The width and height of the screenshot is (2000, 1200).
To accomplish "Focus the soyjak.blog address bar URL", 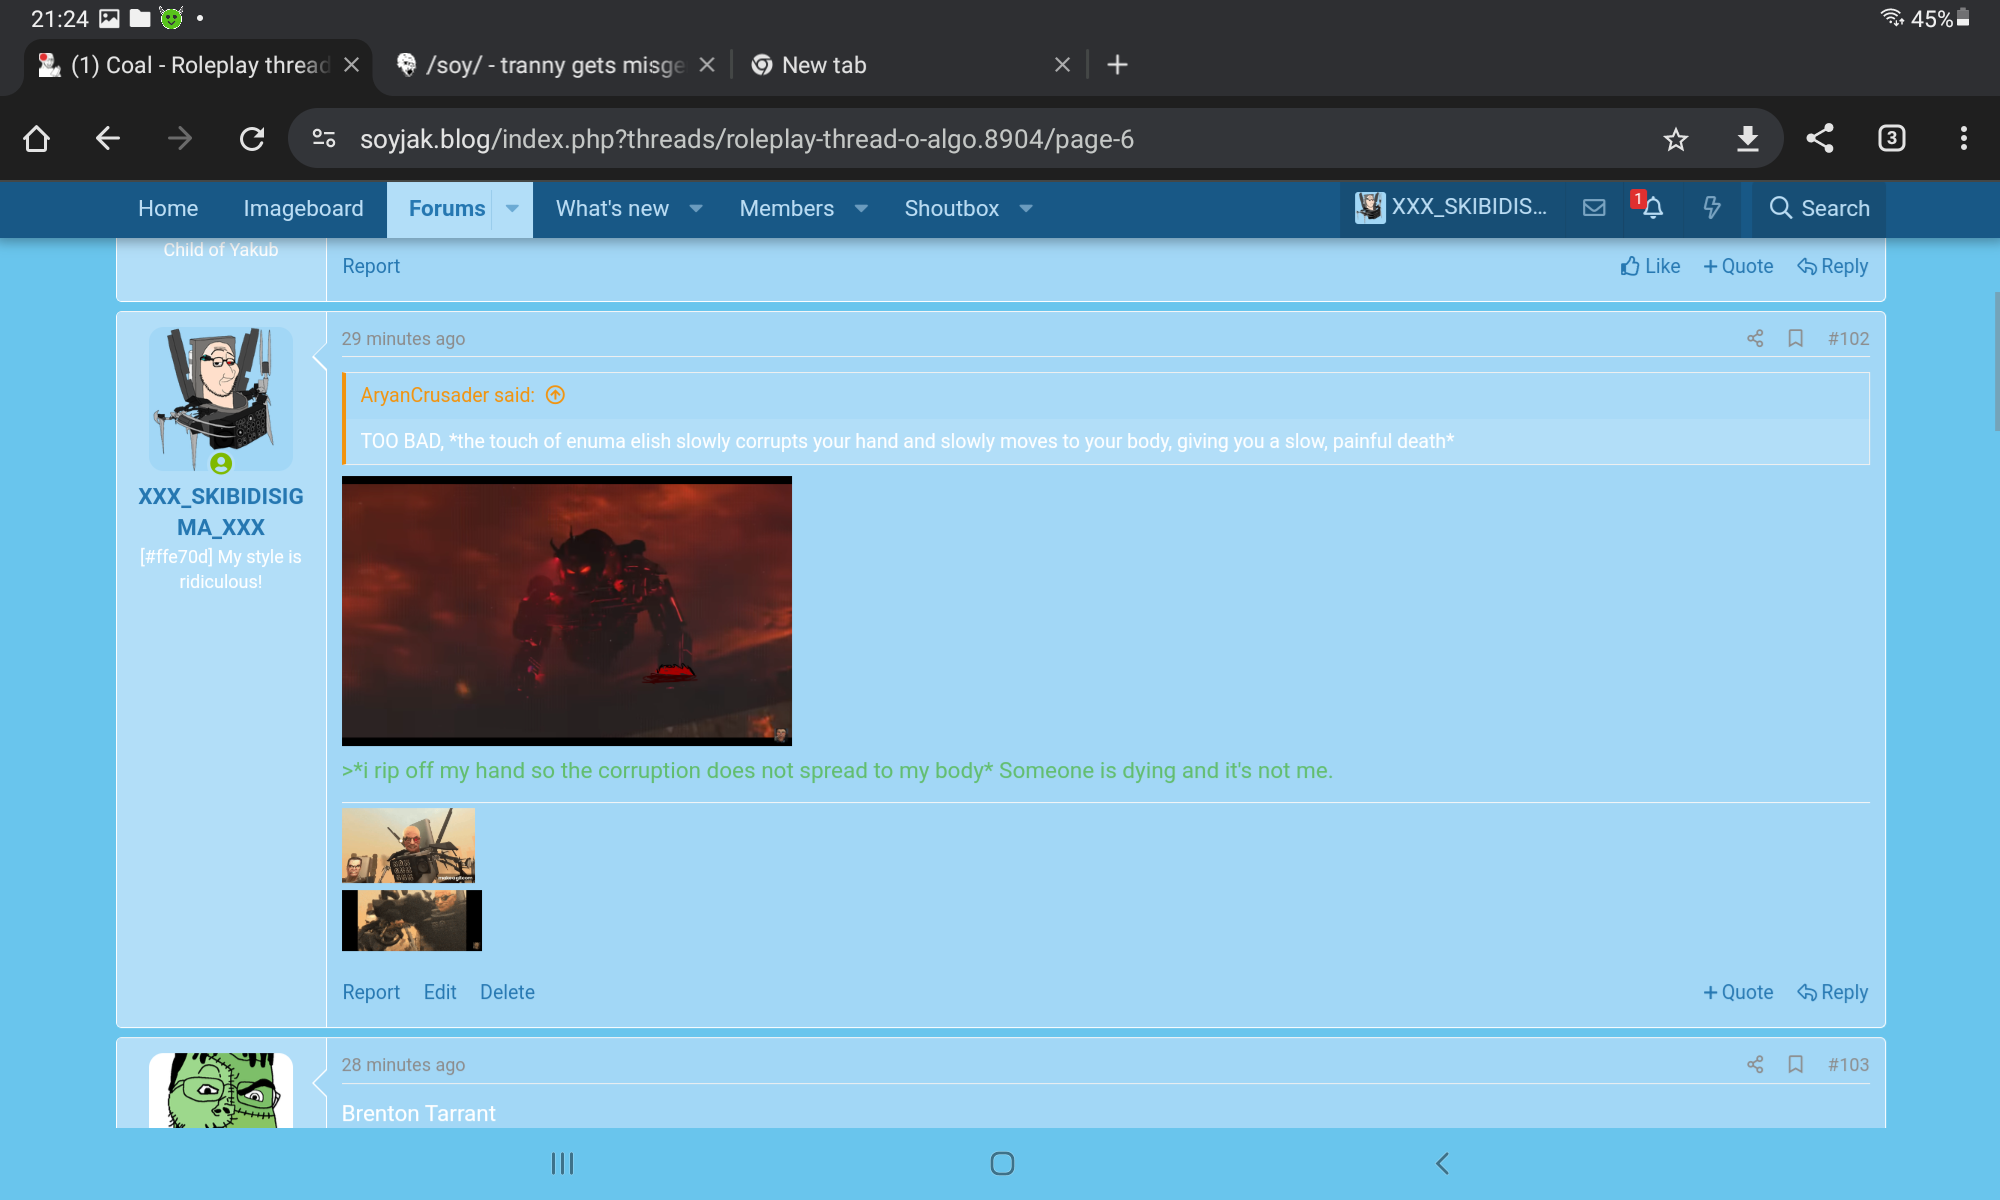I will click(x=746, y=139).
